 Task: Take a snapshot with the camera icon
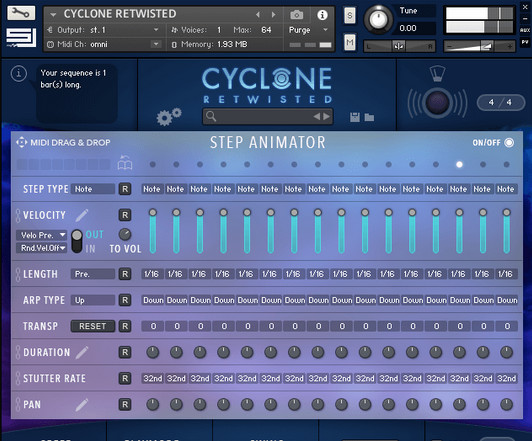click(x=297, y=15)
